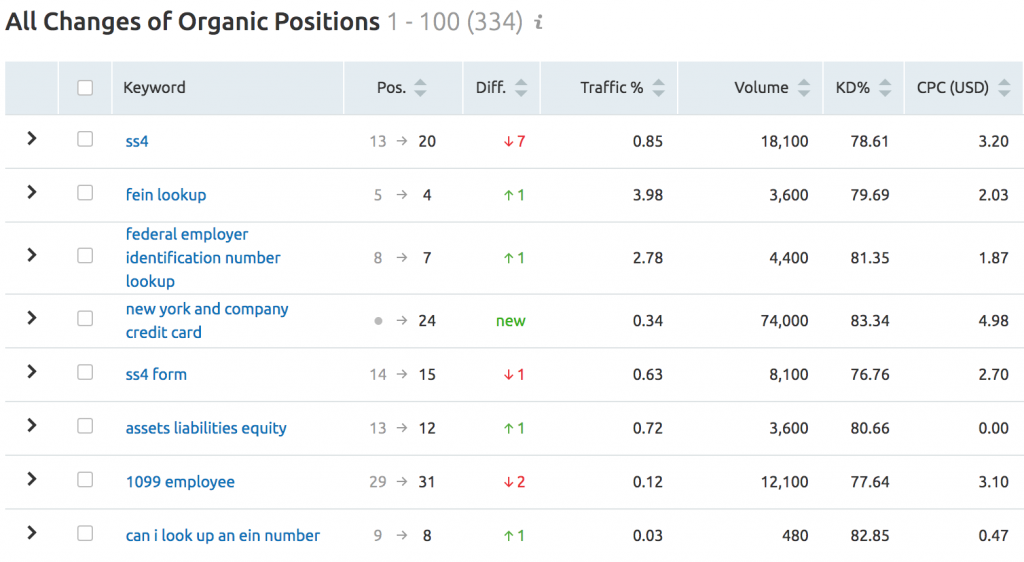Check the box for ss4 form row
The width and height of the screenshot is (1024, 562).
(85, 372)
